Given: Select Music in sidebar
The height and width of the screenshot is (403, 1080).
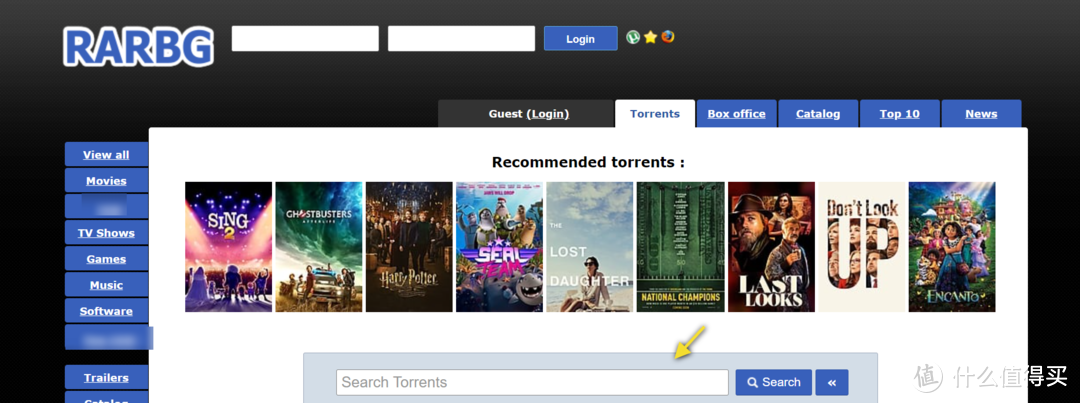Looking at the screenshot, I should [106, 285].
